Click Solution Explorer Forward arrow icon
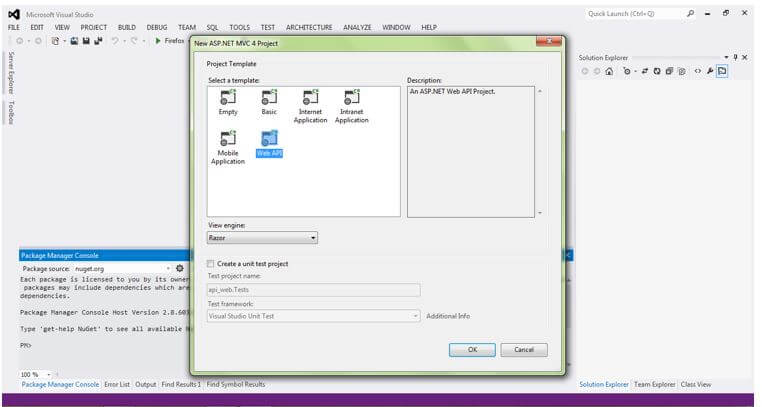 pyautogui.click(x=597, y=71)
